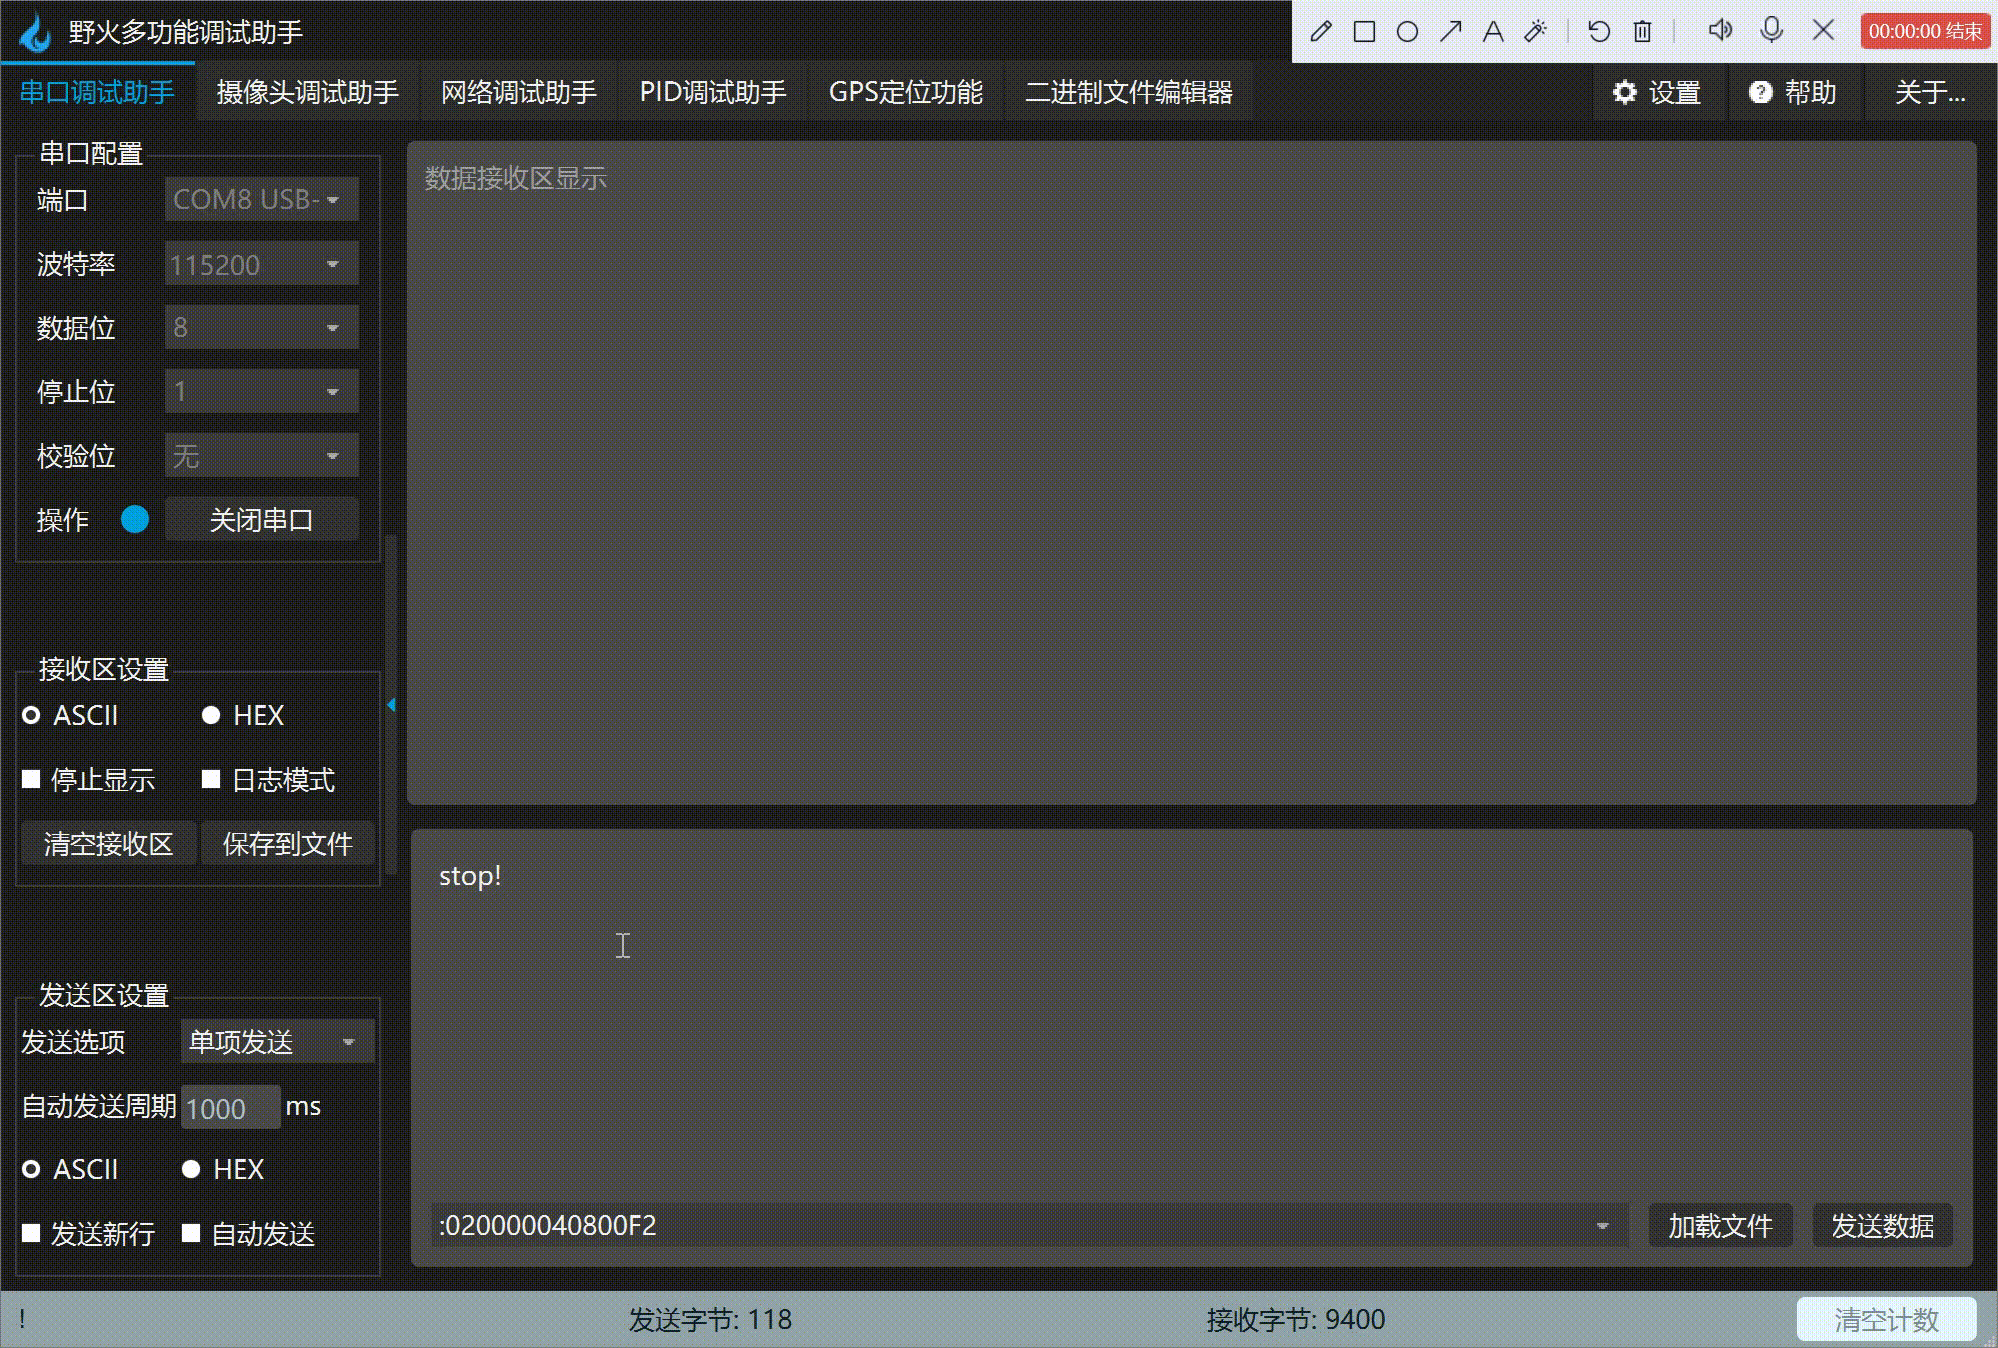Mute the speaker sound icon
Viewport: 1998px width, 1348px height.
[1720, 30]
